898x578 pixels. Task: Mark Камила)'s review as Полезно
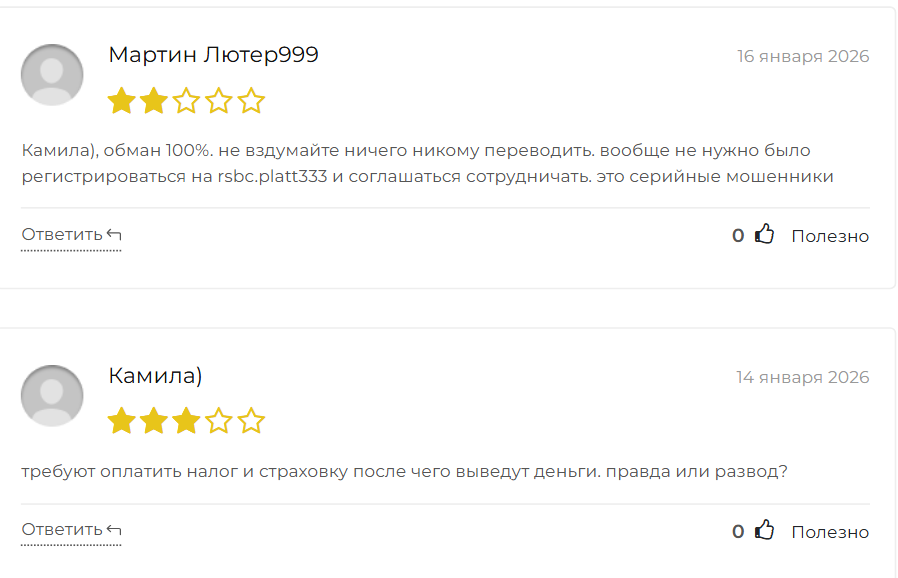tap(830, 532)
